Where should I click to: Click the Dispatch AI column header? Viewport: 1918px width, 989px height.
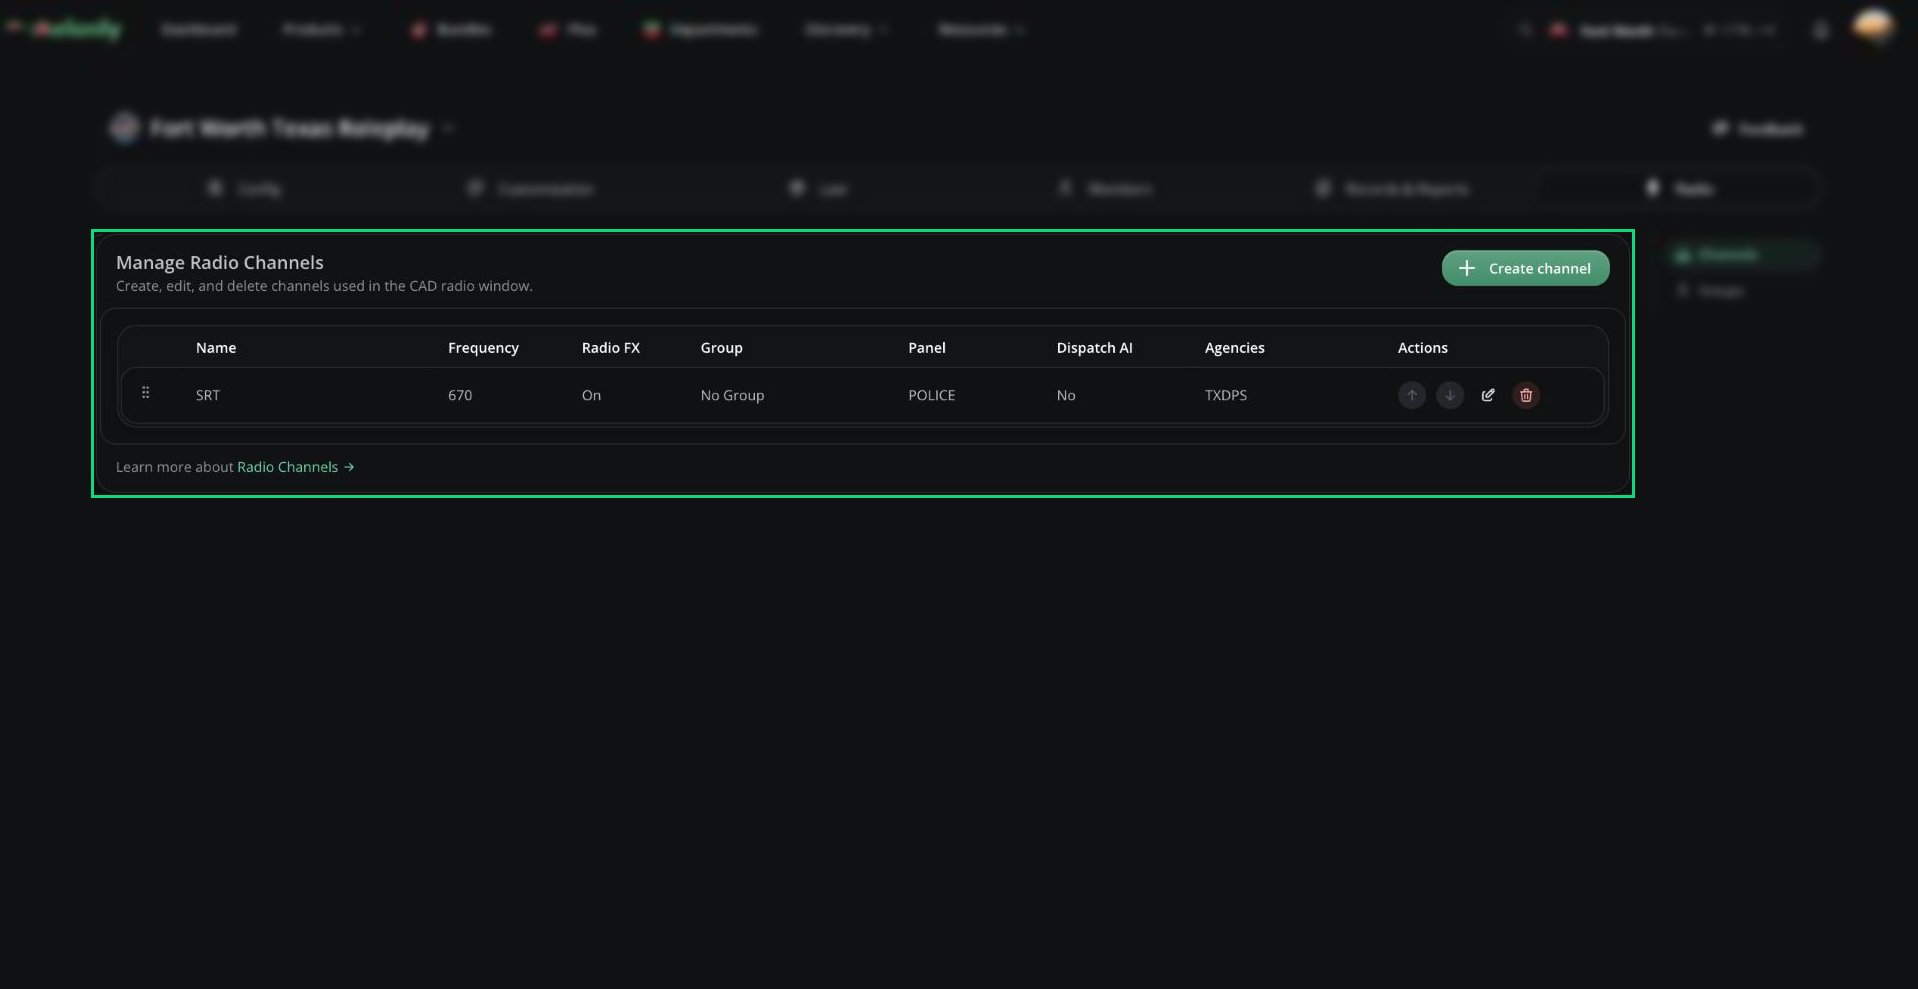(x=1094, y=348)
